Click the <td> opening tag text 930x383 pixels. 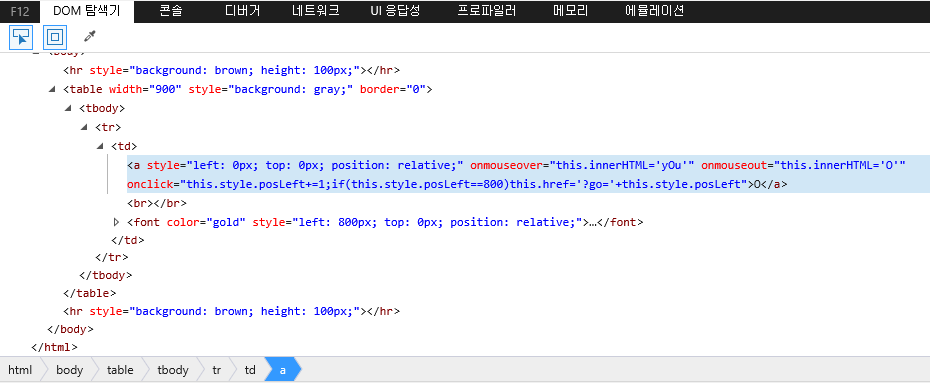coord(124,146)
